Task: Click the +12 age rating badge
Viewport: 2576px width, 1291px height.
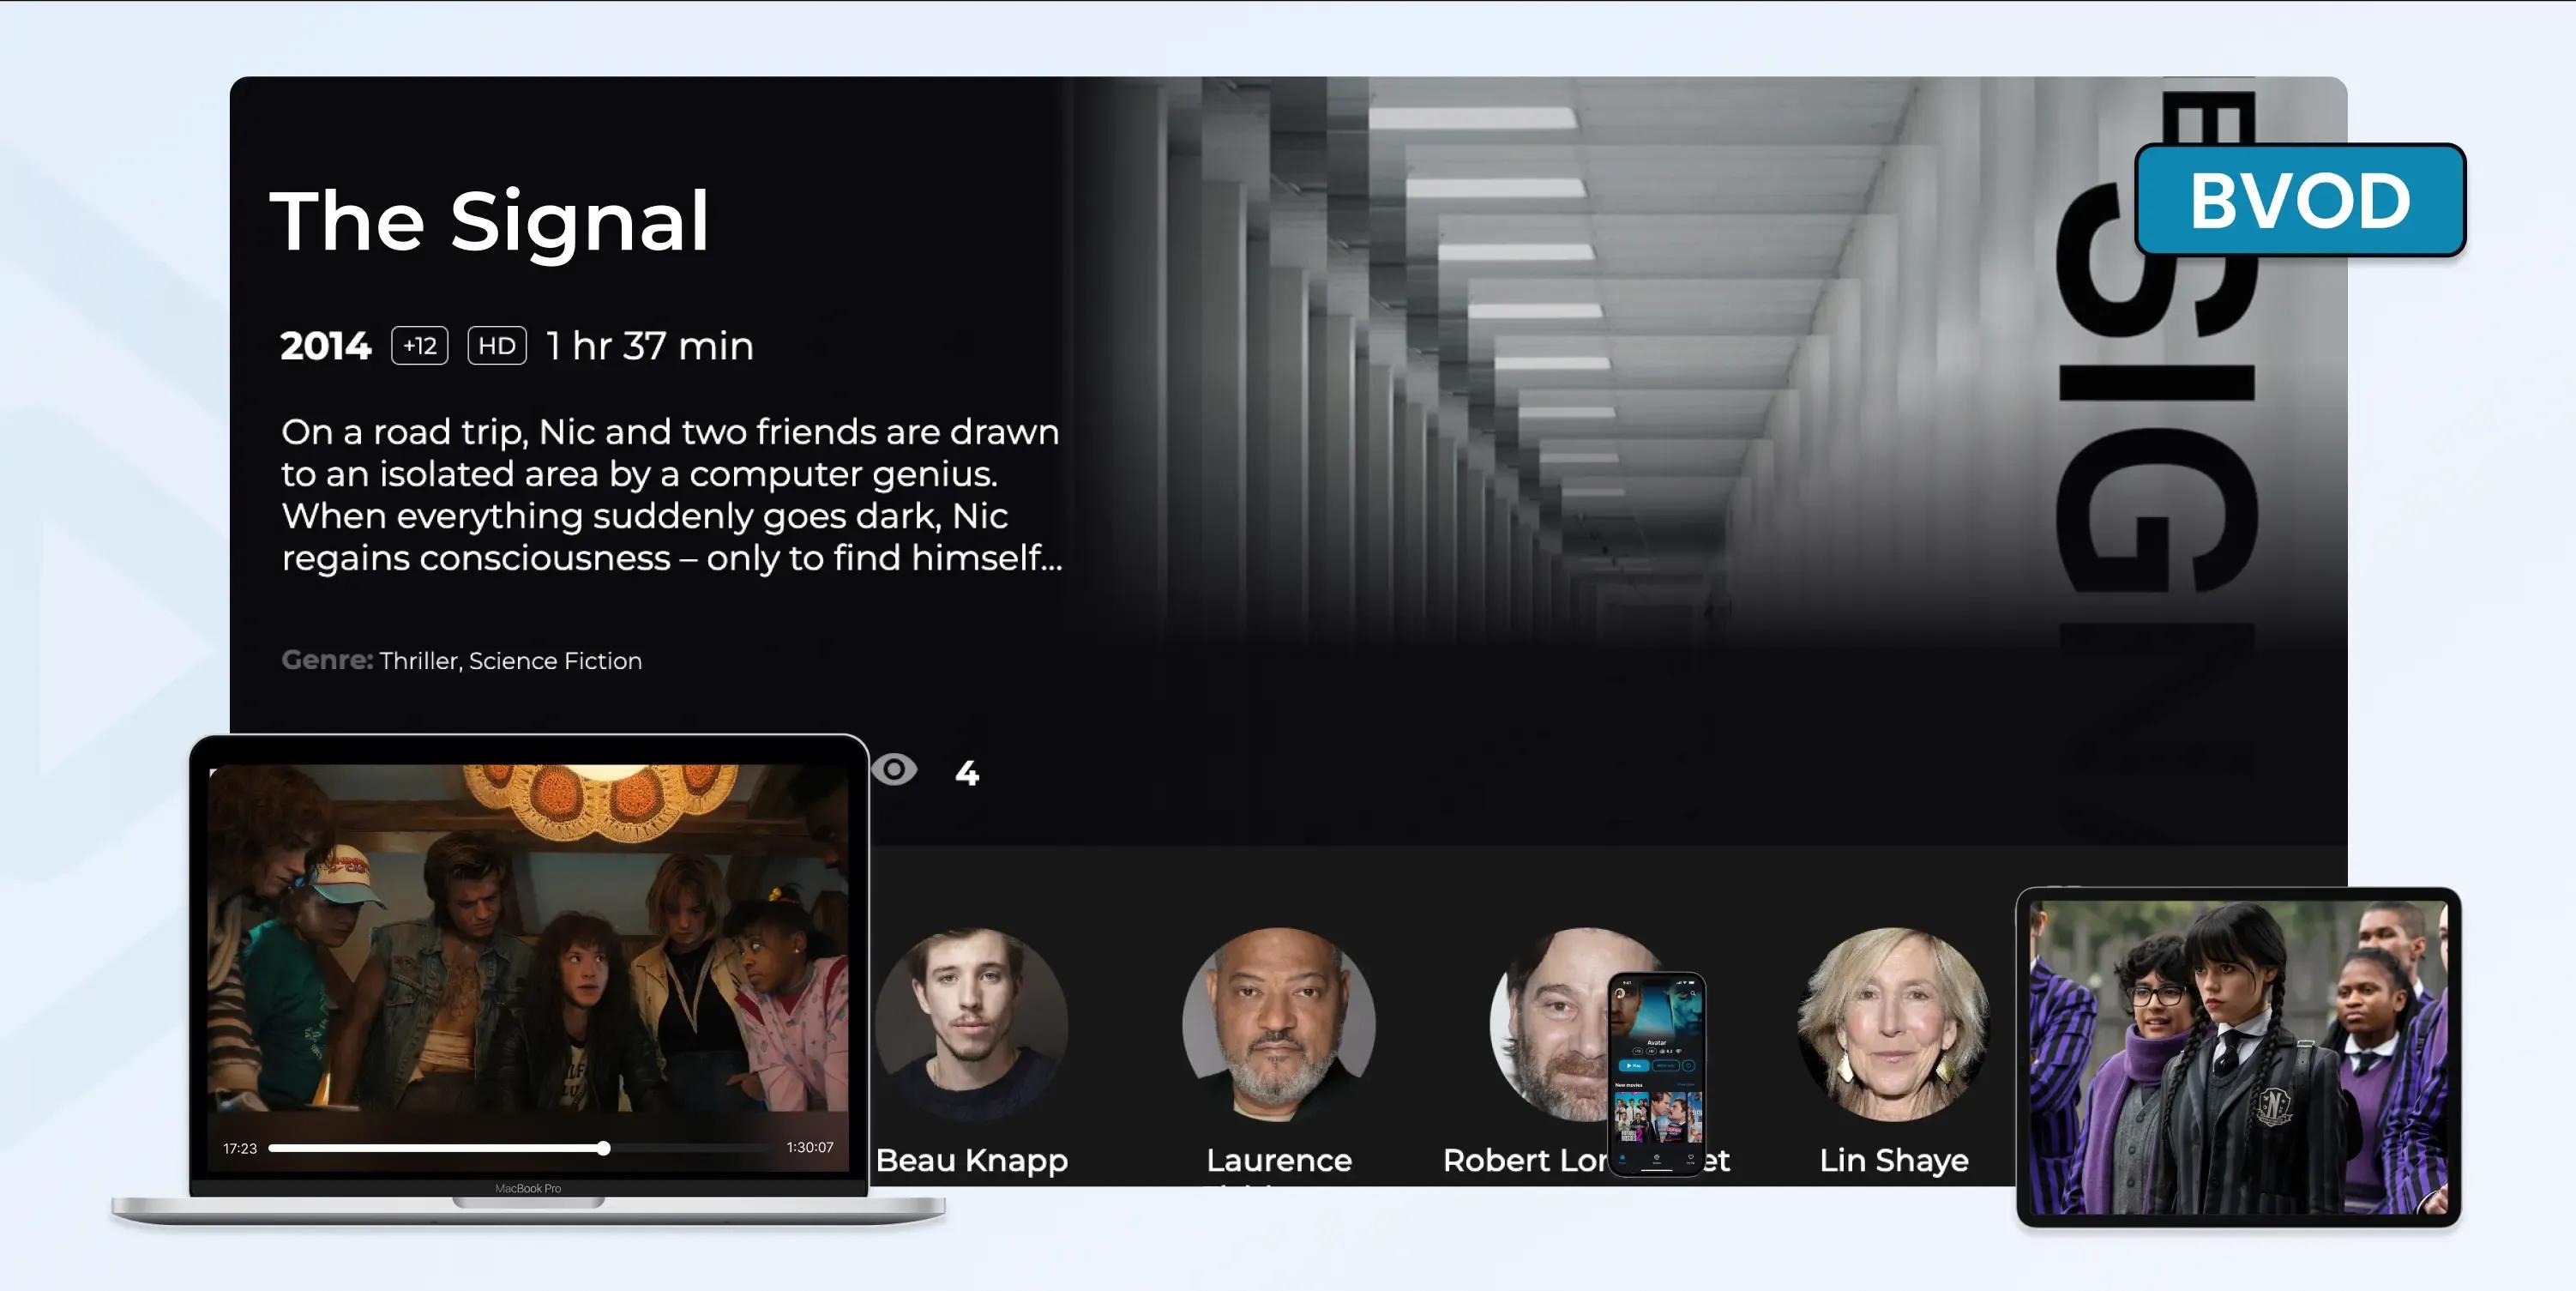Action: (420, 346)
